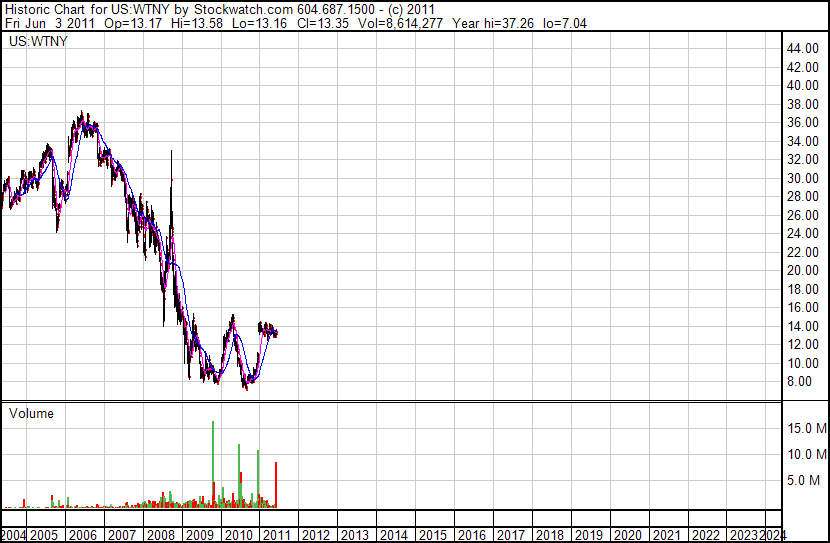This screenshot has width=830, height=543.
Task: Click the 44.00 price axis label
Action: (804, 48)
